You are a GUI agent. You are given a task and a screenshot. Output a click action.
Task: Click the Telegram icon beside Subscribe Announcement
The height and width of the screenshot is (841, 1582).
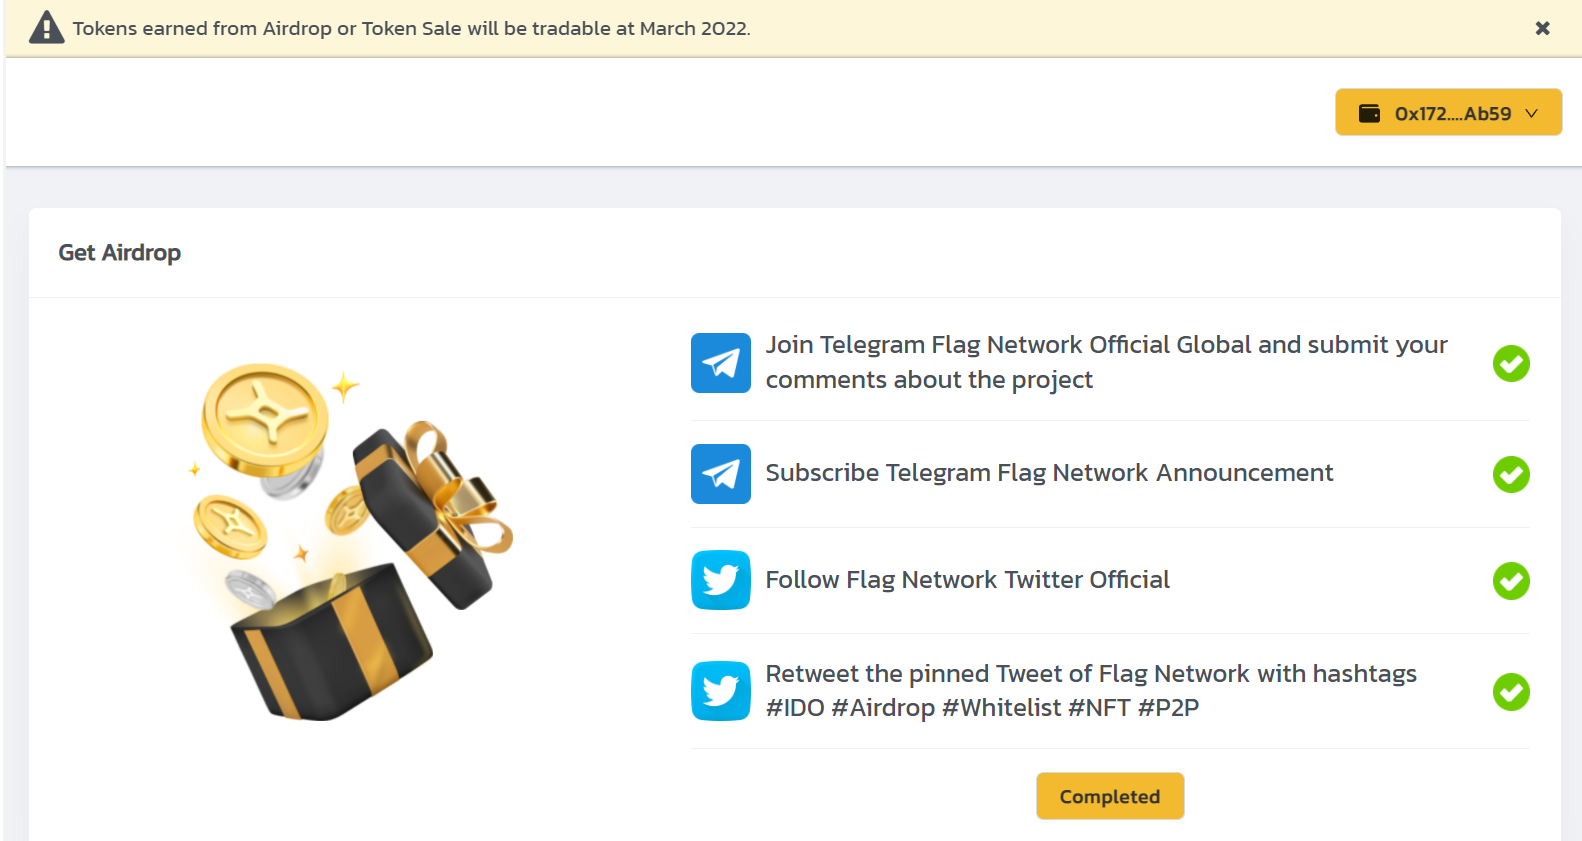coord(720,474)
